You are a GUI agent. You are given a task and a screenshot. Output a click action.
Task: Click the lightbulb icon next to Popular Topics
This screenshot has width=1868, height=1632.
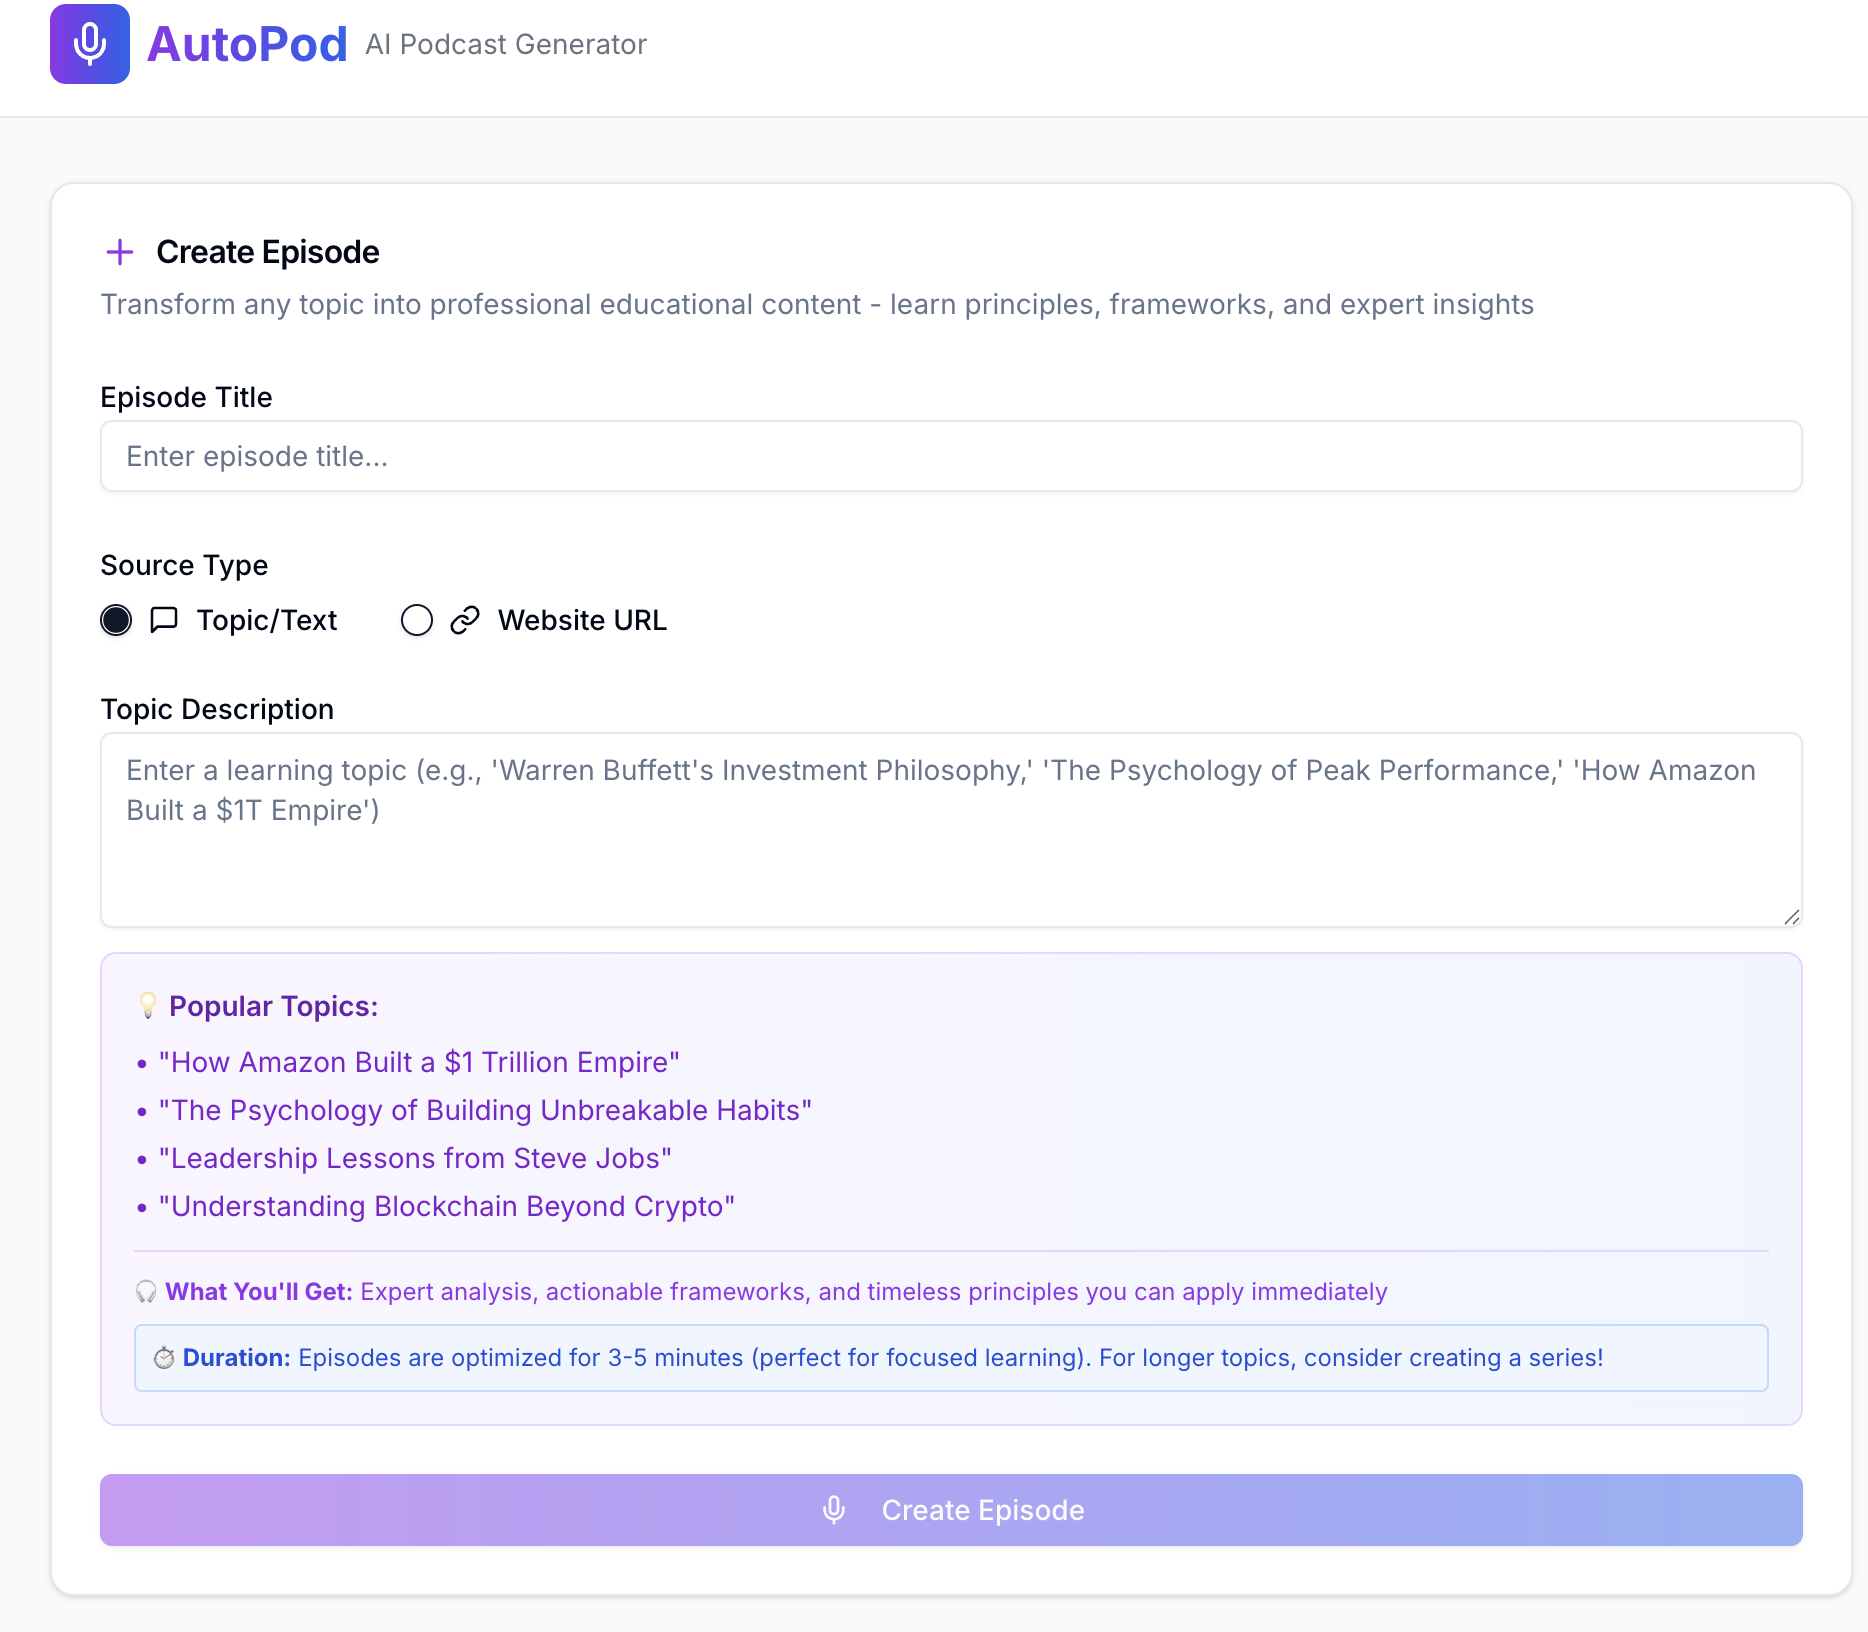[147, 1006]
